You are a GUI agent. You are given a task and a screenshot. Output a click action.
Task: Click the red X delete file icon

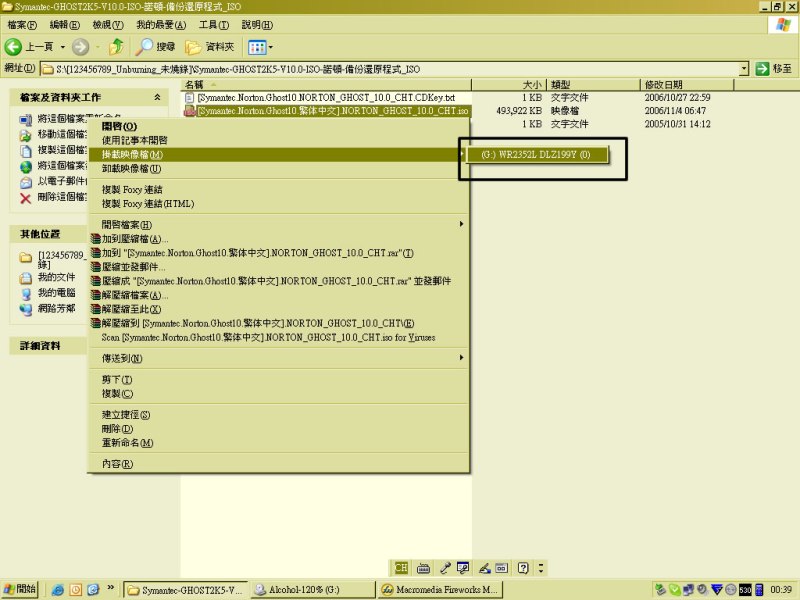[x=26, y=198]
